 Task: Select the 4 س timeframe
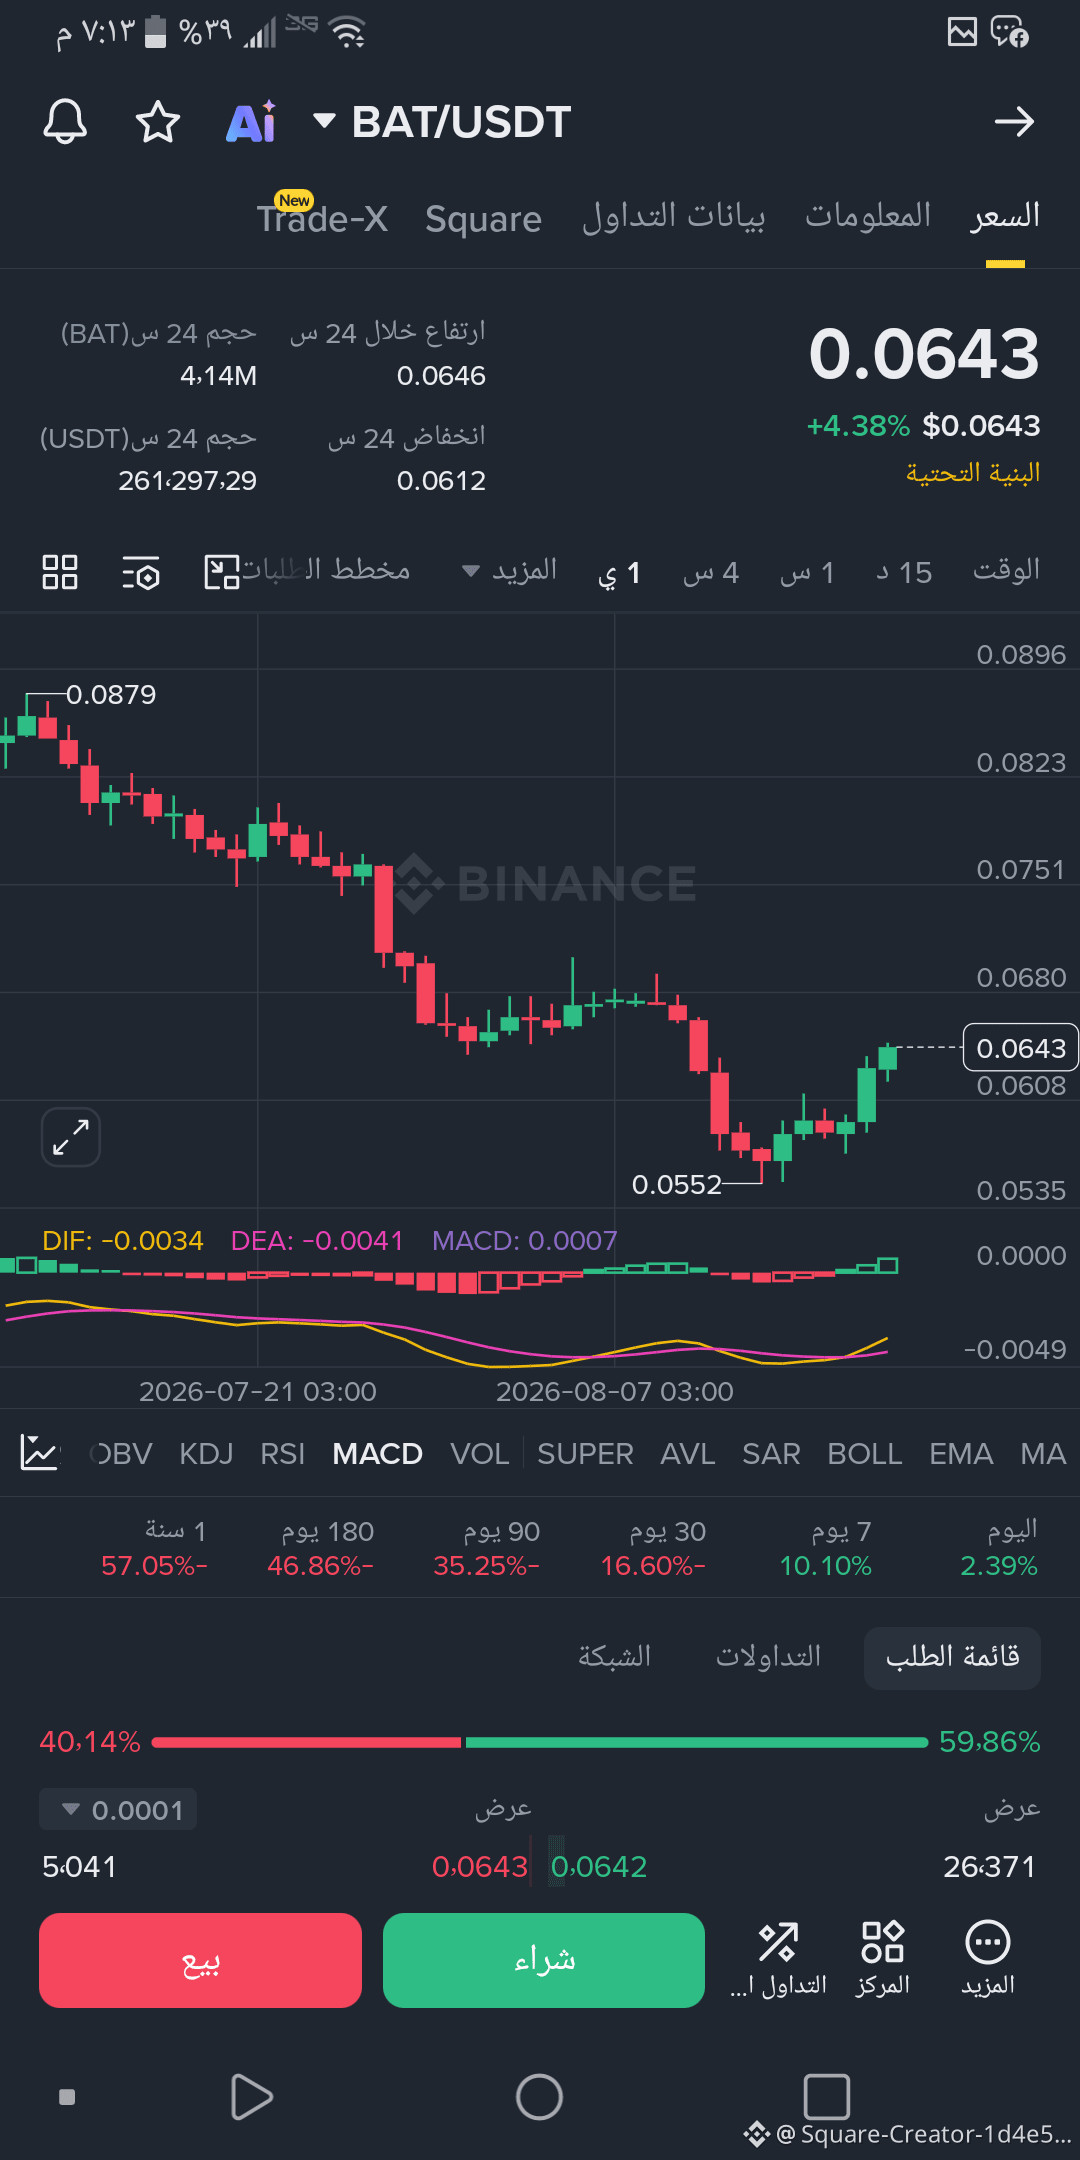pyautogui.click(x=711, y=573)
